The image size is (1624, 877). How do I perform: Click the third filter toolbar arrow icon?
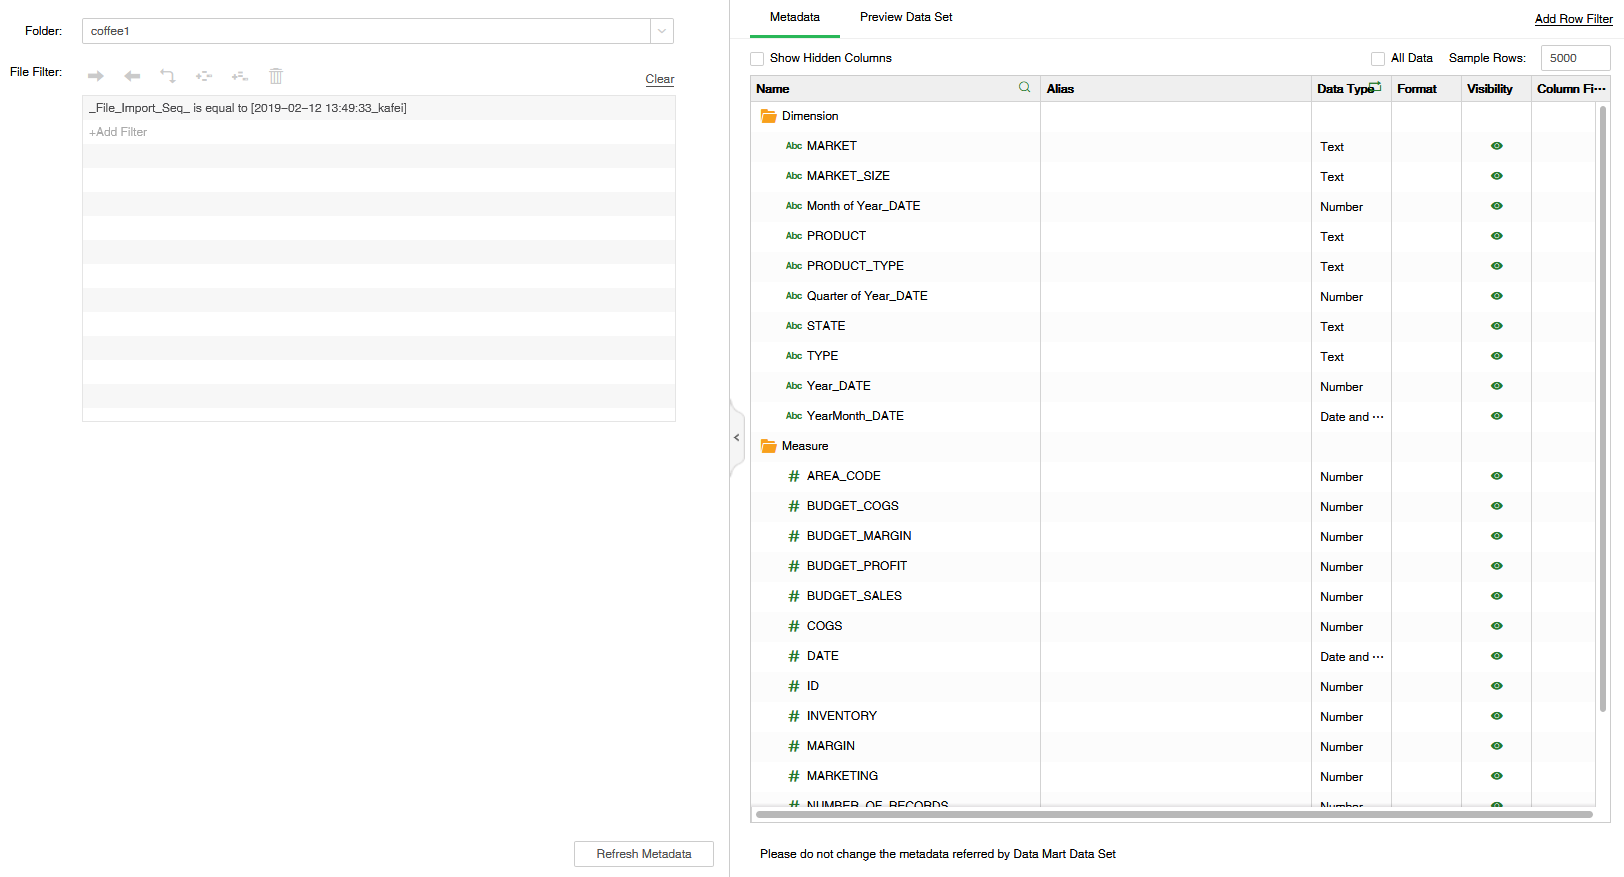168,76
